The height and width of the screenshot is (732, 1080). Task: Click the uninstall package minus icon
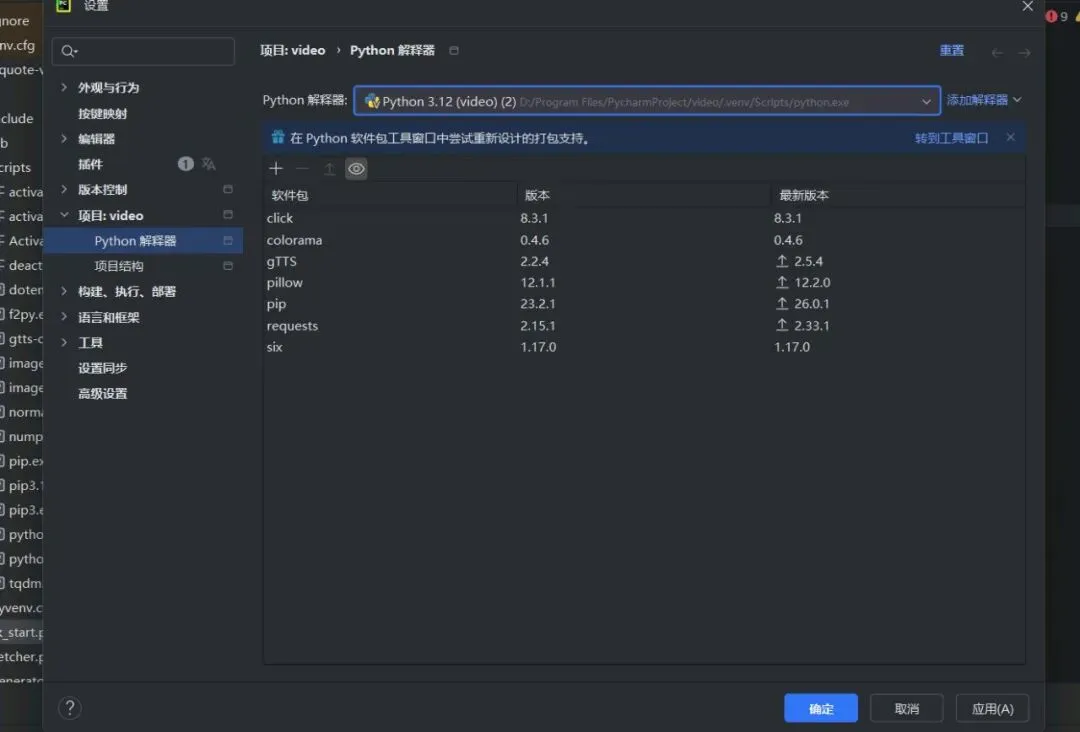click(302, 168)
